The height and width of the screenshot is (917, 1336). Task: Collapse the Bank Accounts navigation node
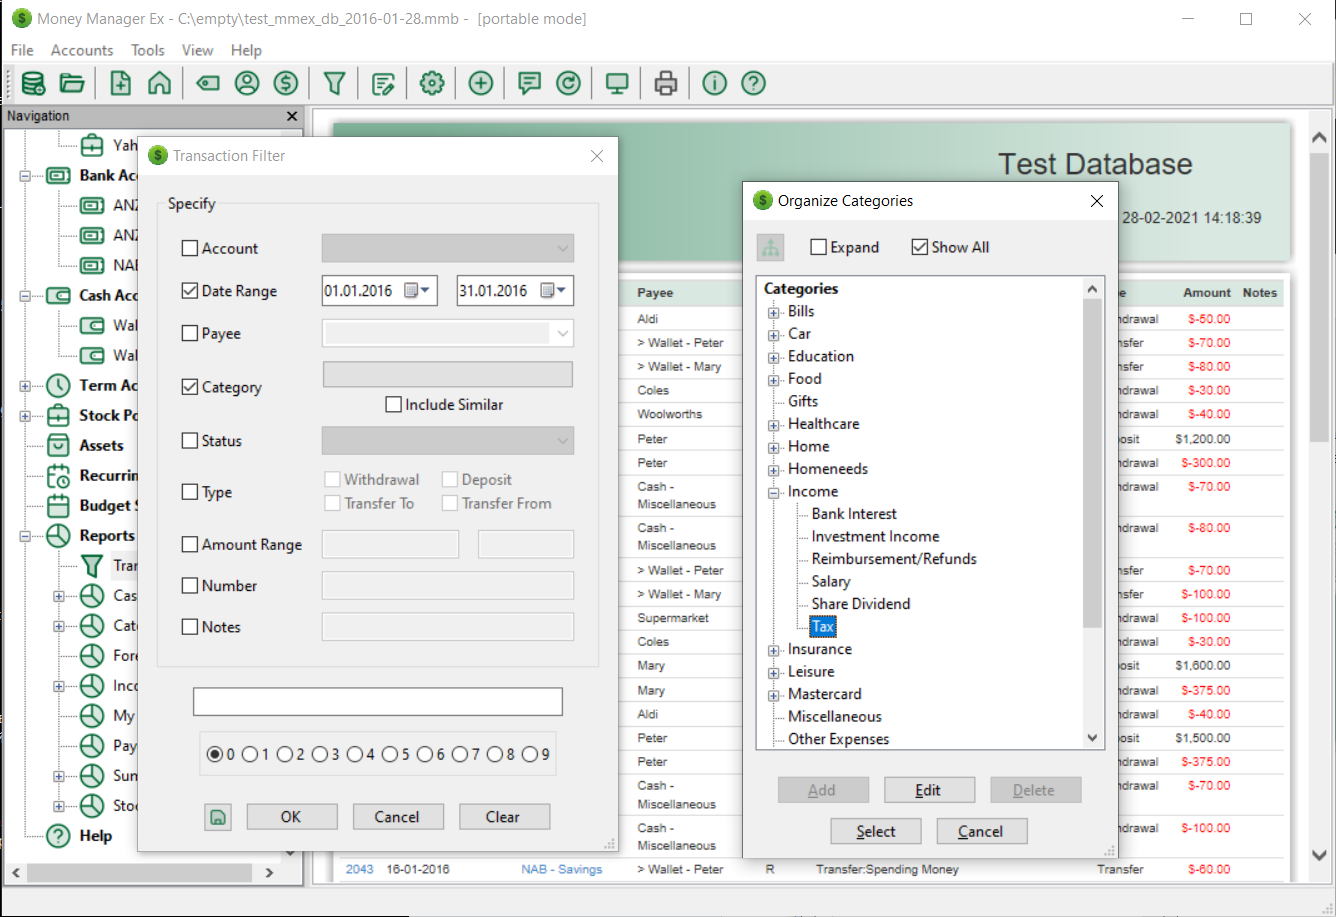coord(27,175)
